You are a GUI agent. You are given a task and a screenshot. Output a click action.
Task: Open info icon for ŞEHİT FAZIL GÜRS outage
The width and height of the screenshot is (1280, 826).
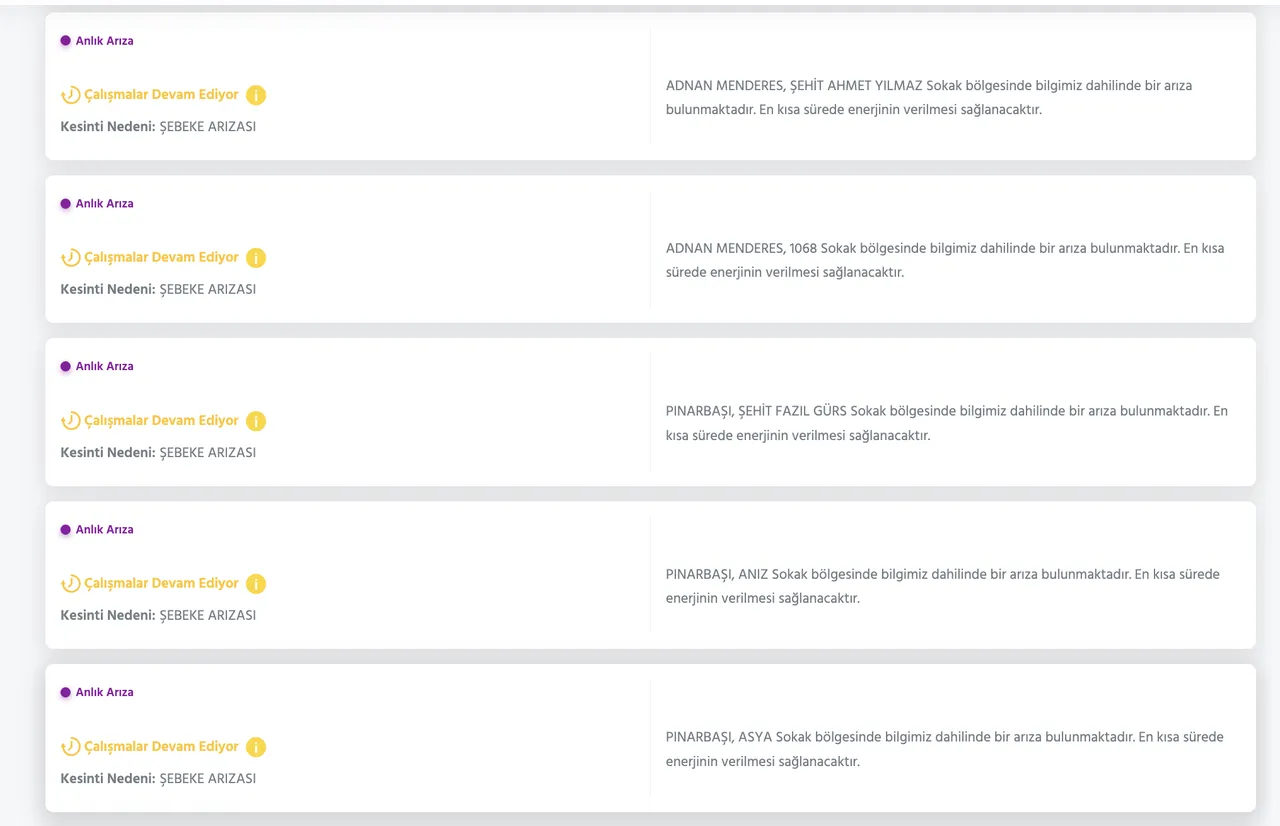256,421
